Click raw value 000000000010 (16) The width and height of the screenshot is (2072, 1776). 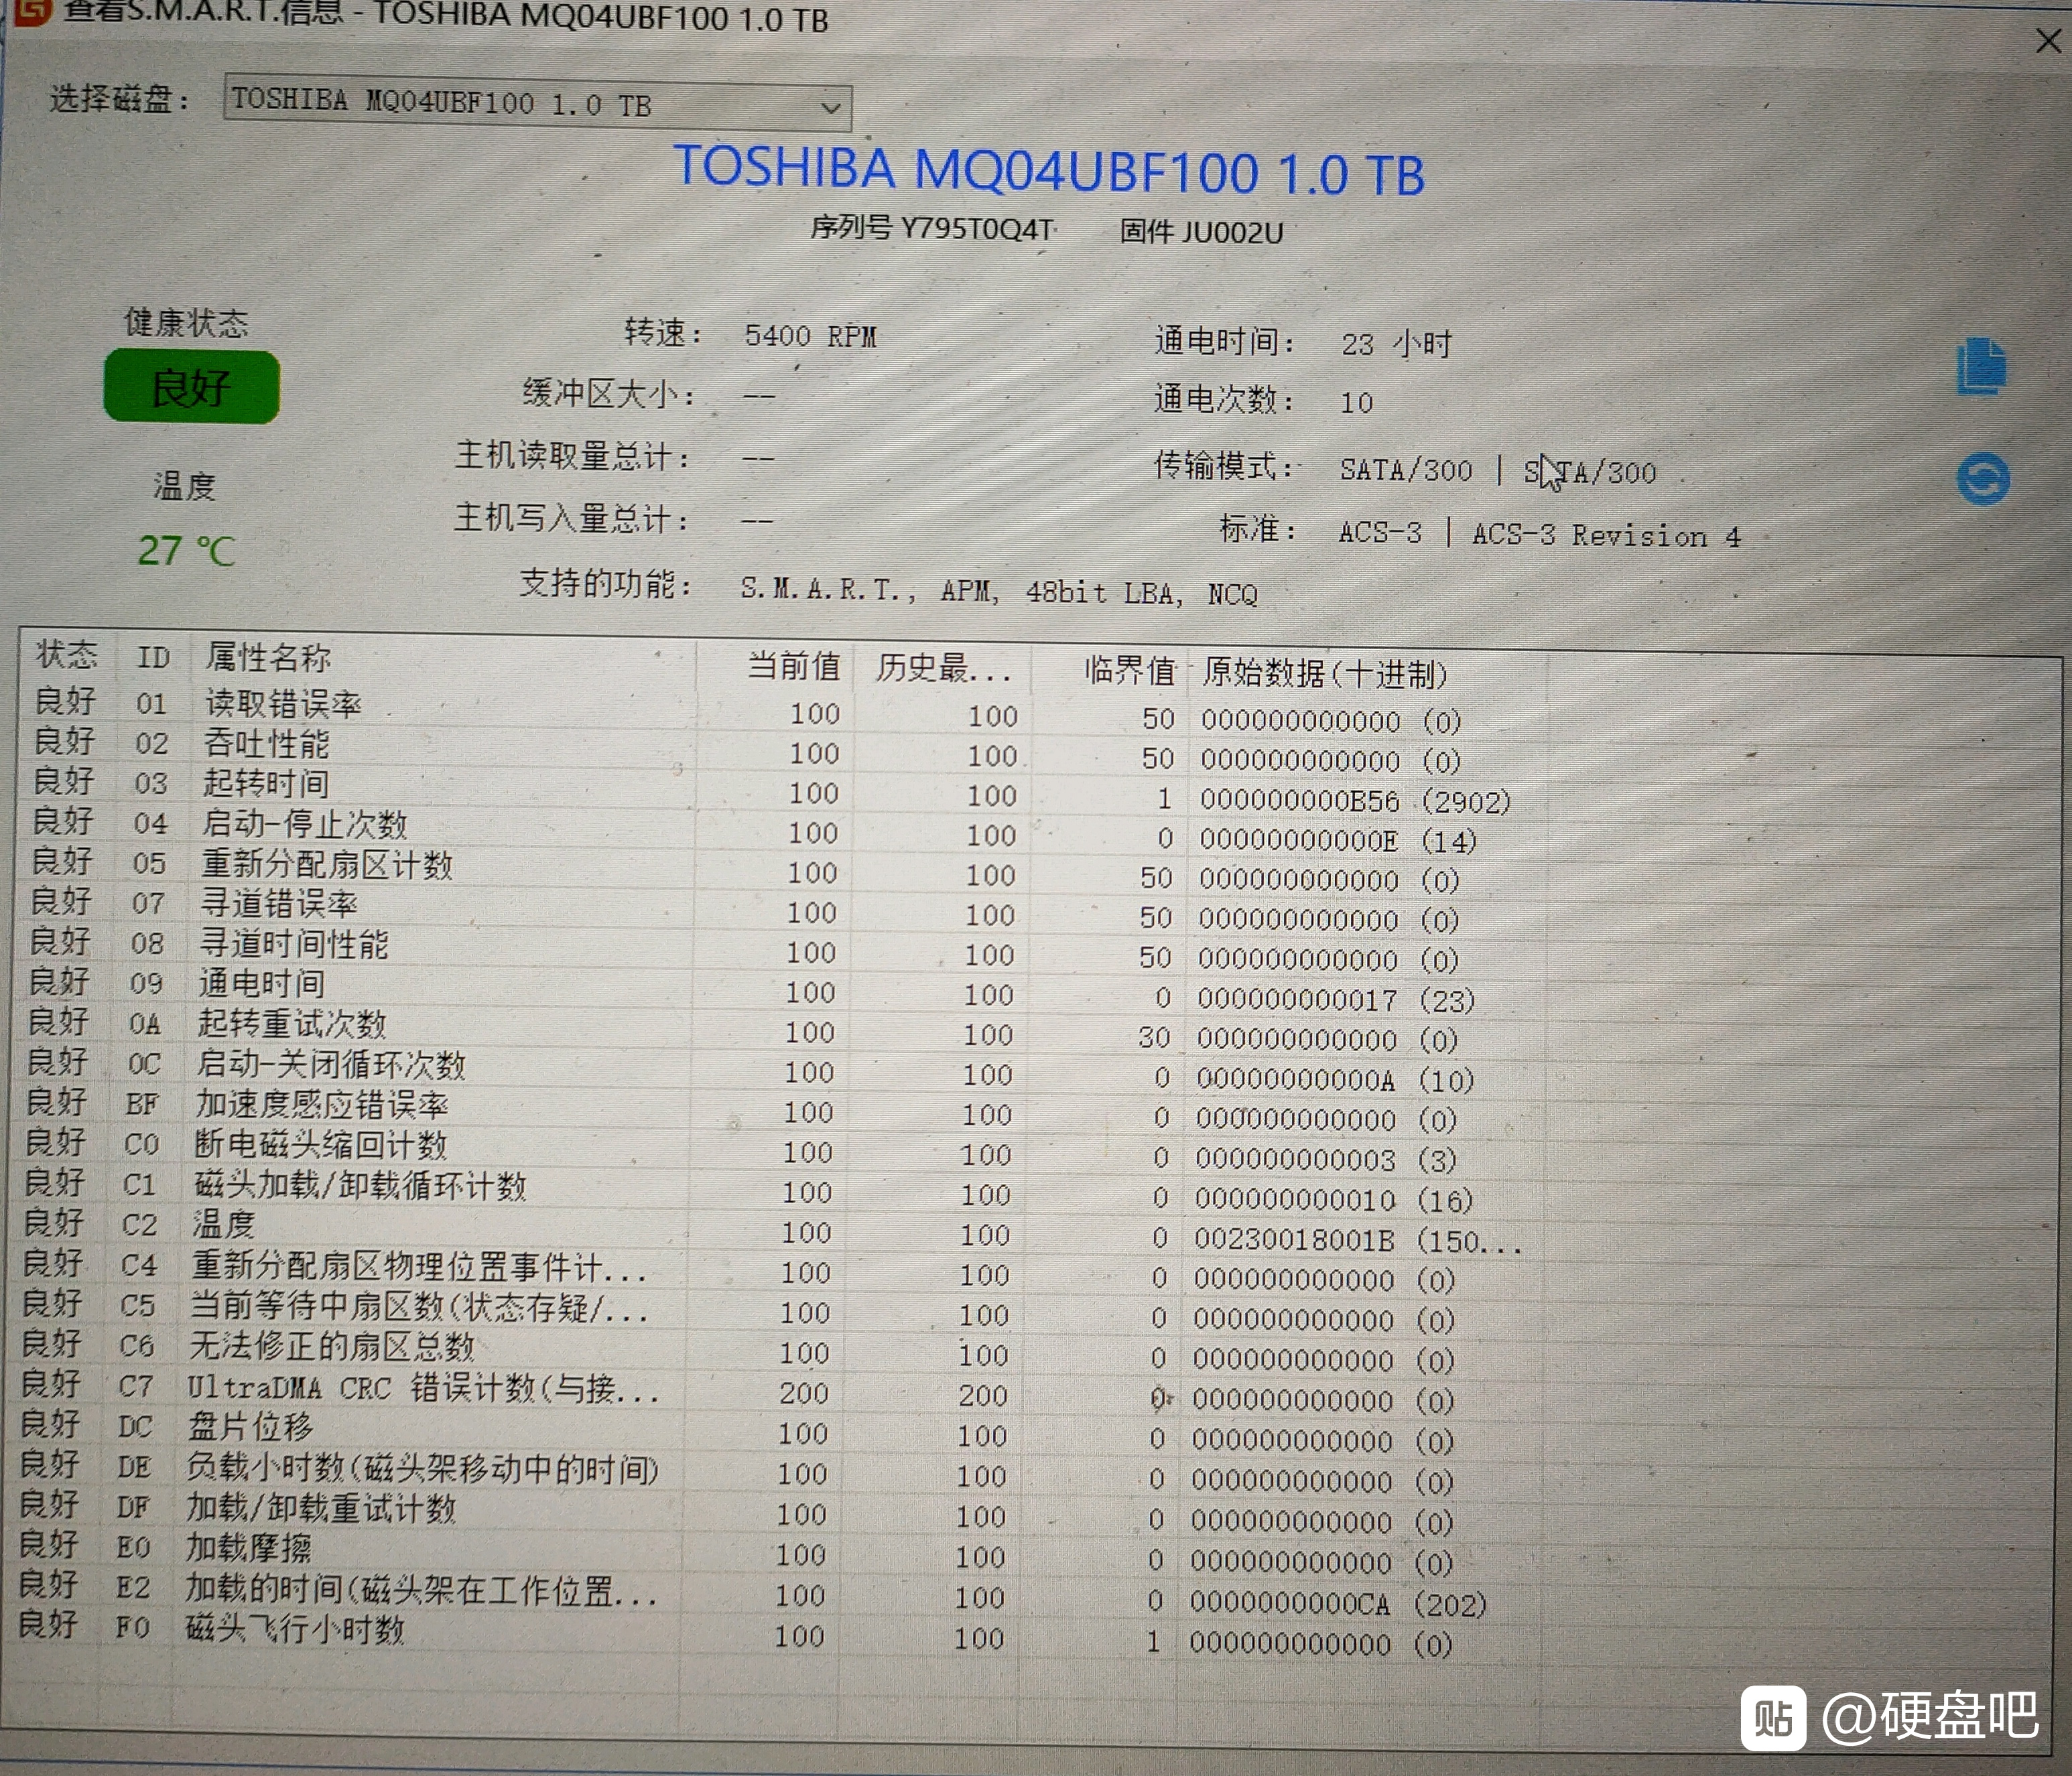tap(1334, 1200)
